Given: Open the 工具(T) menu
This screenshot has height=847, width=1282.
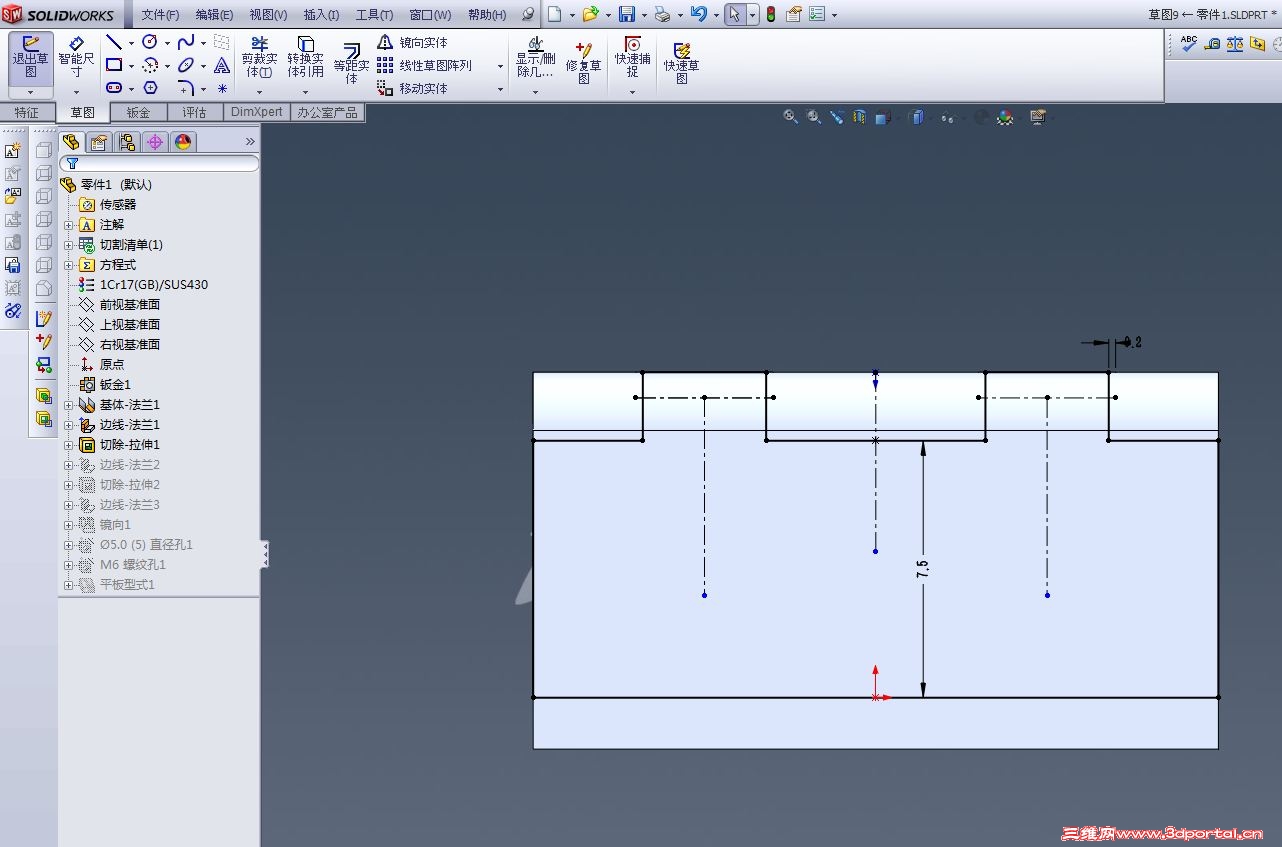Looking at the screenshot, I should pos(374,15).
